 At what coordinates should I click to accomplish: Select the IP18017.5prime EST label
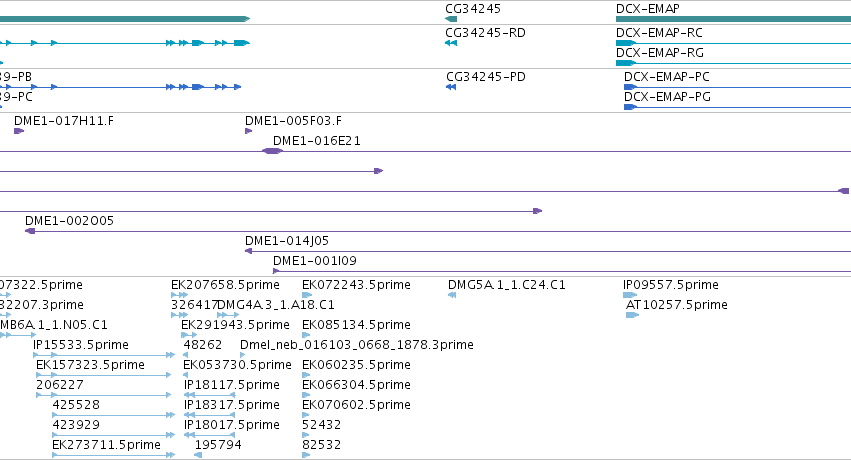tap(232, 425)
